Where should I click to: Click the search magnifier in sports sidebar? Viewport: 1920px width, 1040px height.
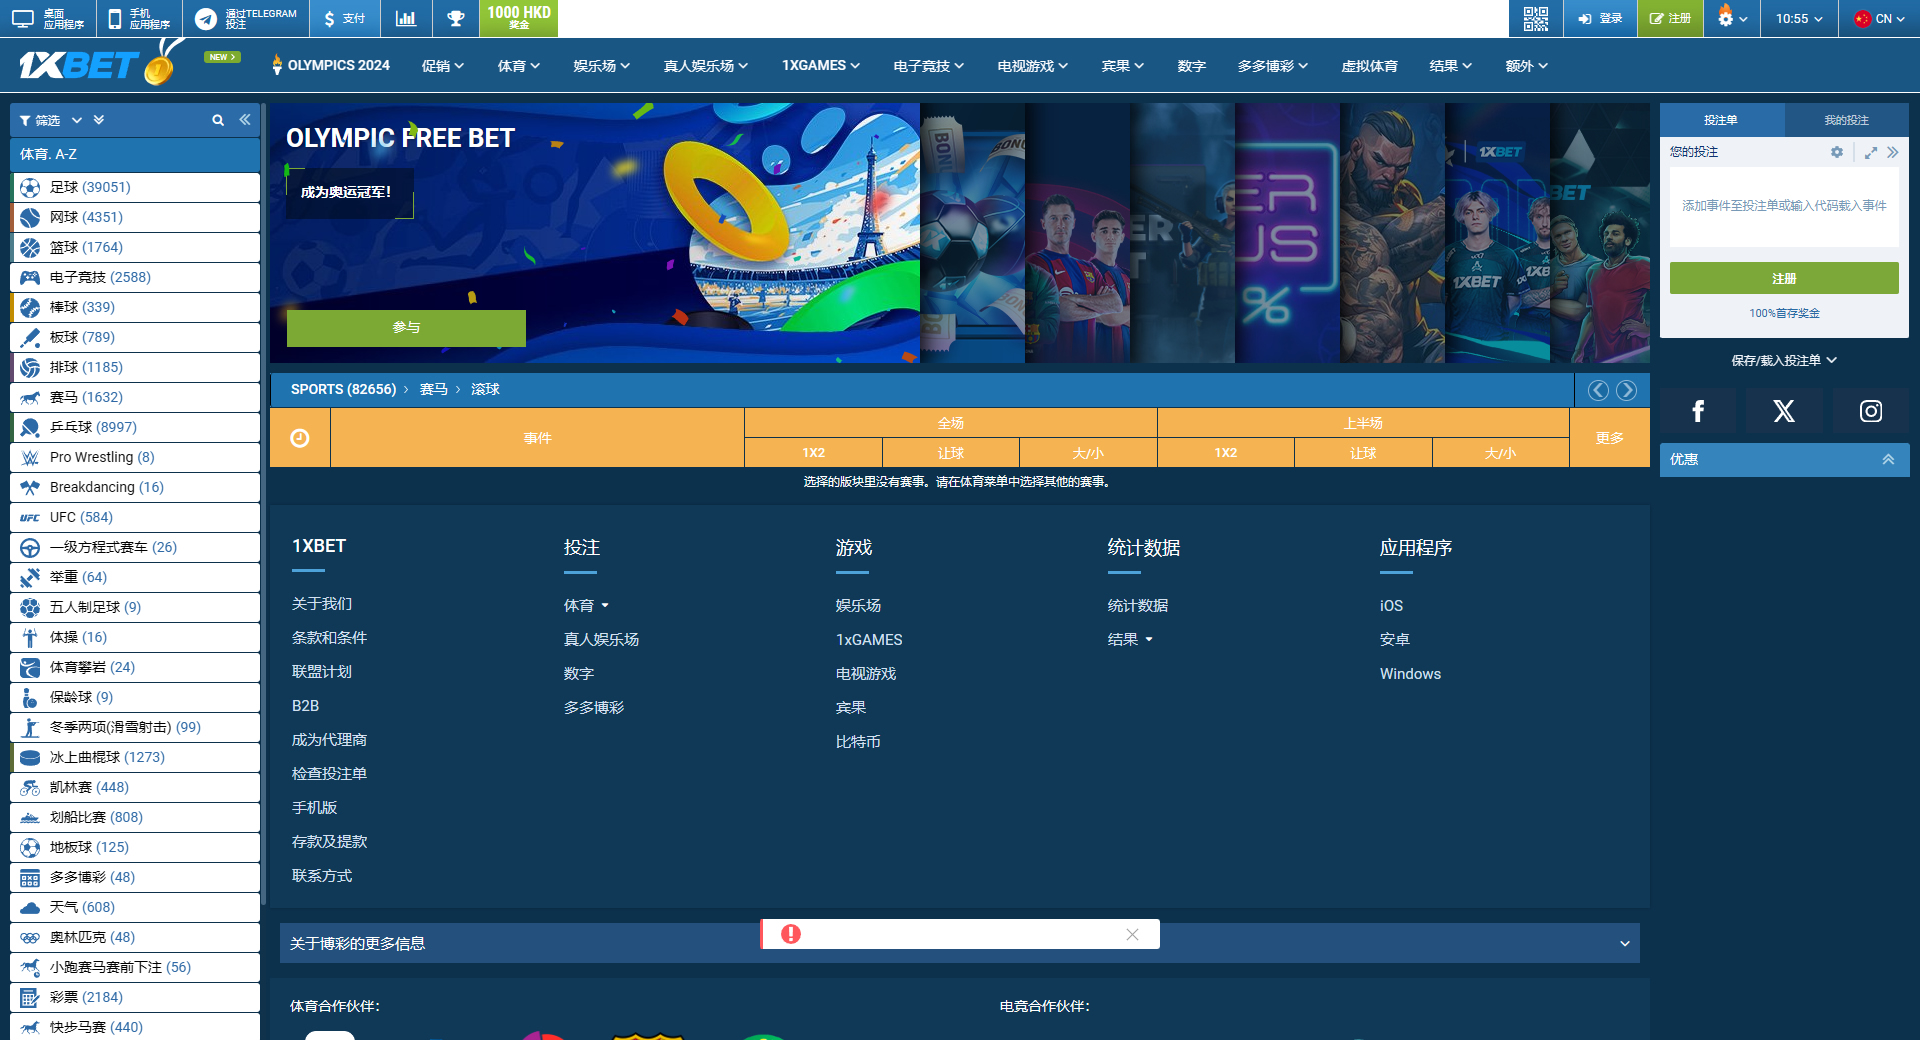[218, 120]
